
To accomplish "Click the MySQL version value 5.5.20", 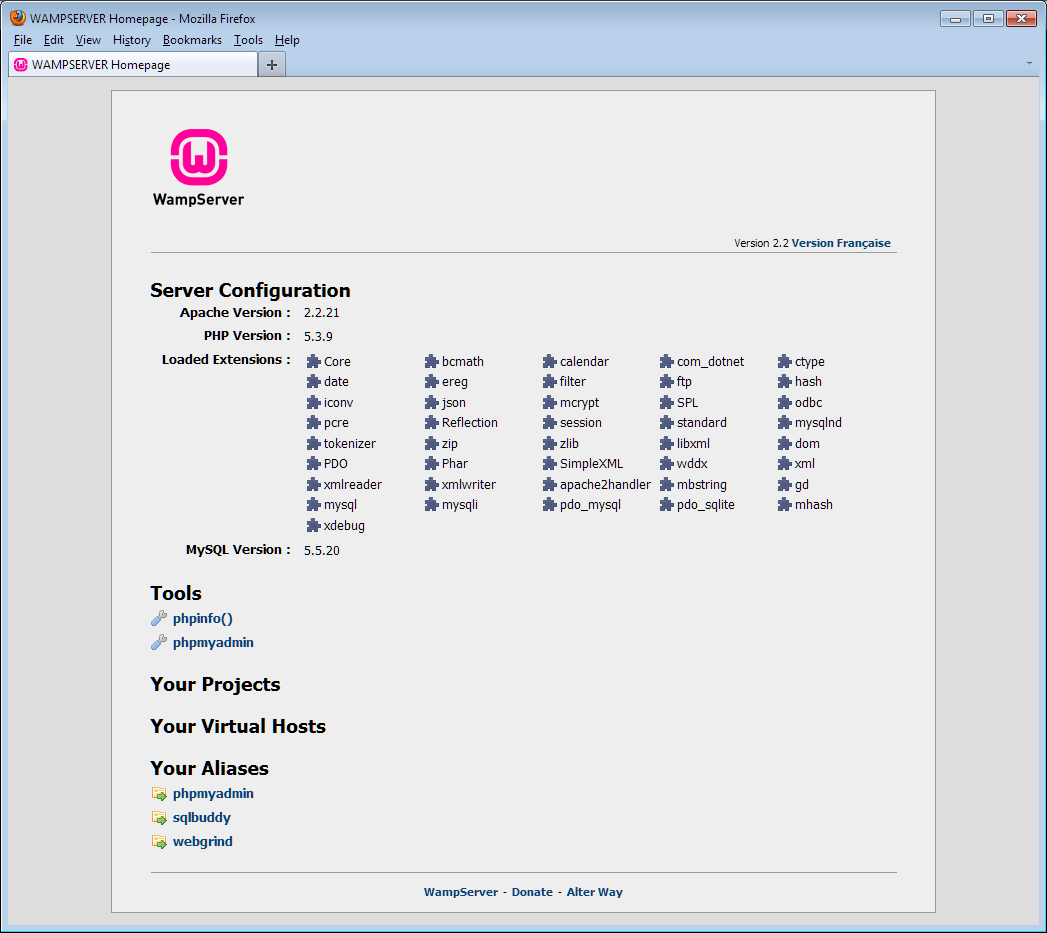I will [x=322, y=550].
